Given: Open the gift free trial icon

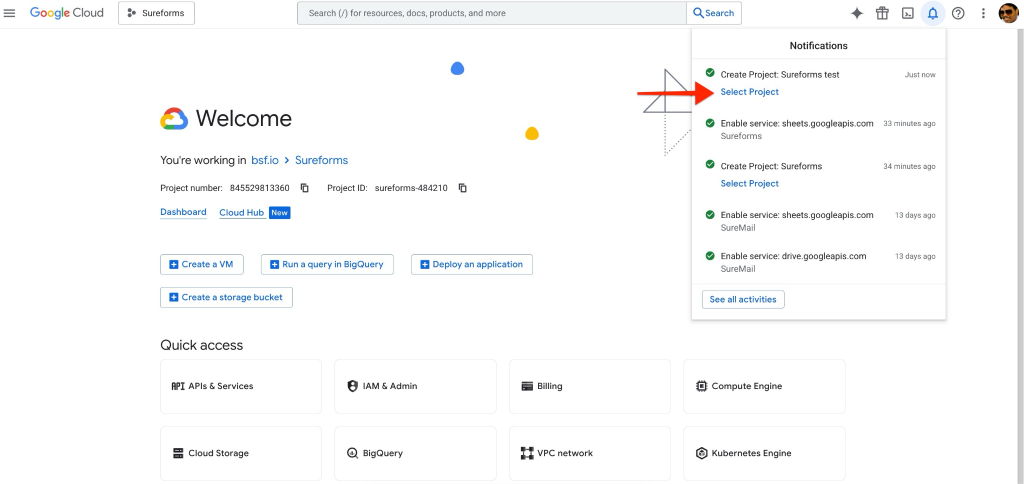Looking at the screenshot, I should pos(882,13).
